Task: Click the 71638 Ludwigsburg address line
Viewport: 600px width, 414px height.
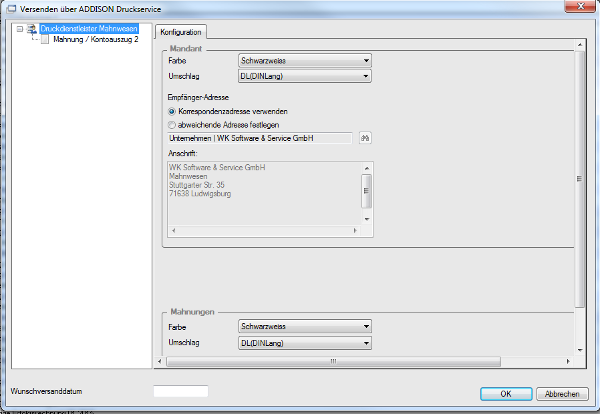Action: pyautogui.click(x=200, y=194)
